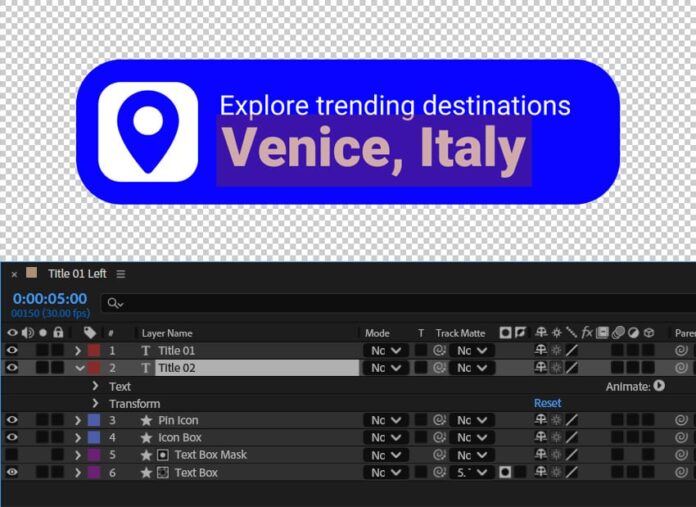The height and width of the screenshot is (507, 696).
Task: Click the track matte pick whip for Text Box
Action: coord(439,473)
